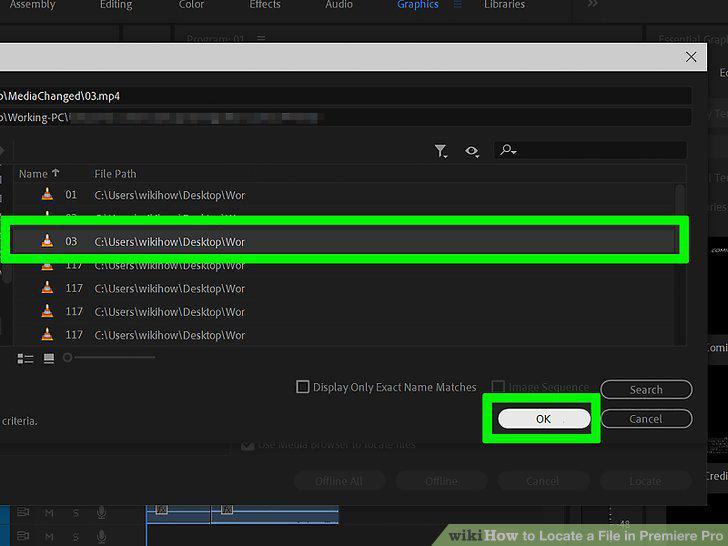The width and height of the screenshot is (728, 546).
Task: Close the locate file dialog
Action: [x=691, y=57]
